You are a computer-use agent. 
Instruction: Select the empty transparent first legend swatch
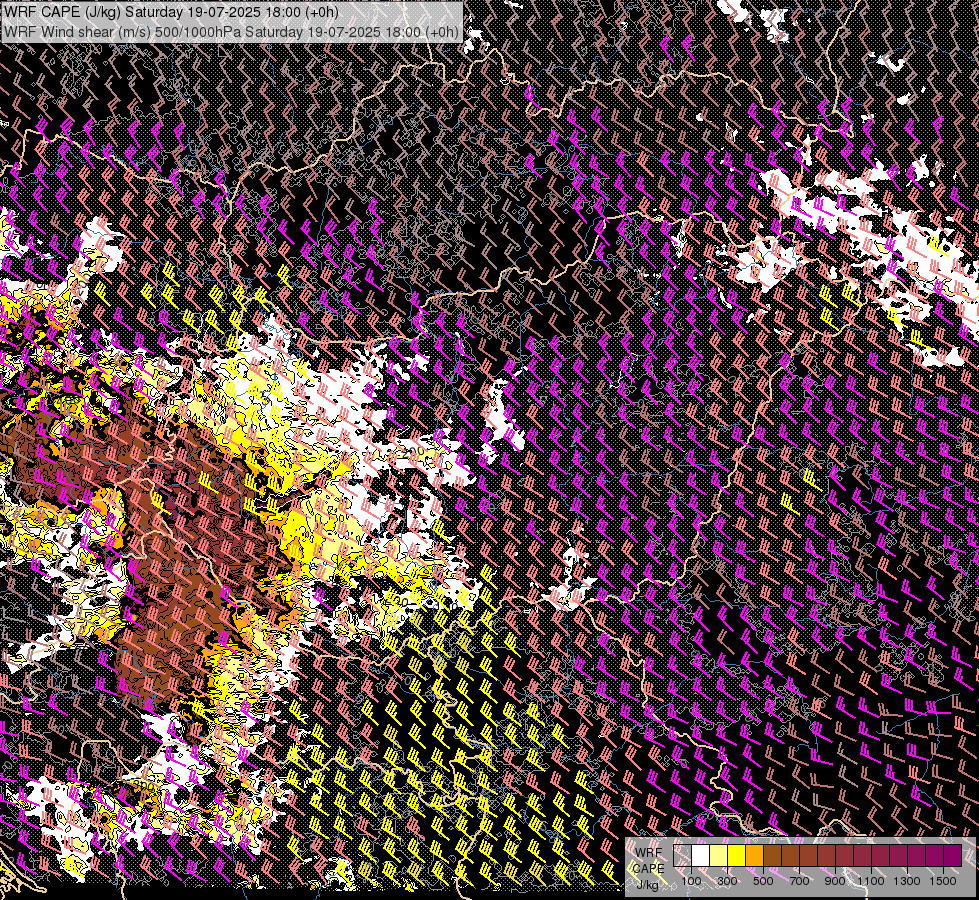click(682, 855)
